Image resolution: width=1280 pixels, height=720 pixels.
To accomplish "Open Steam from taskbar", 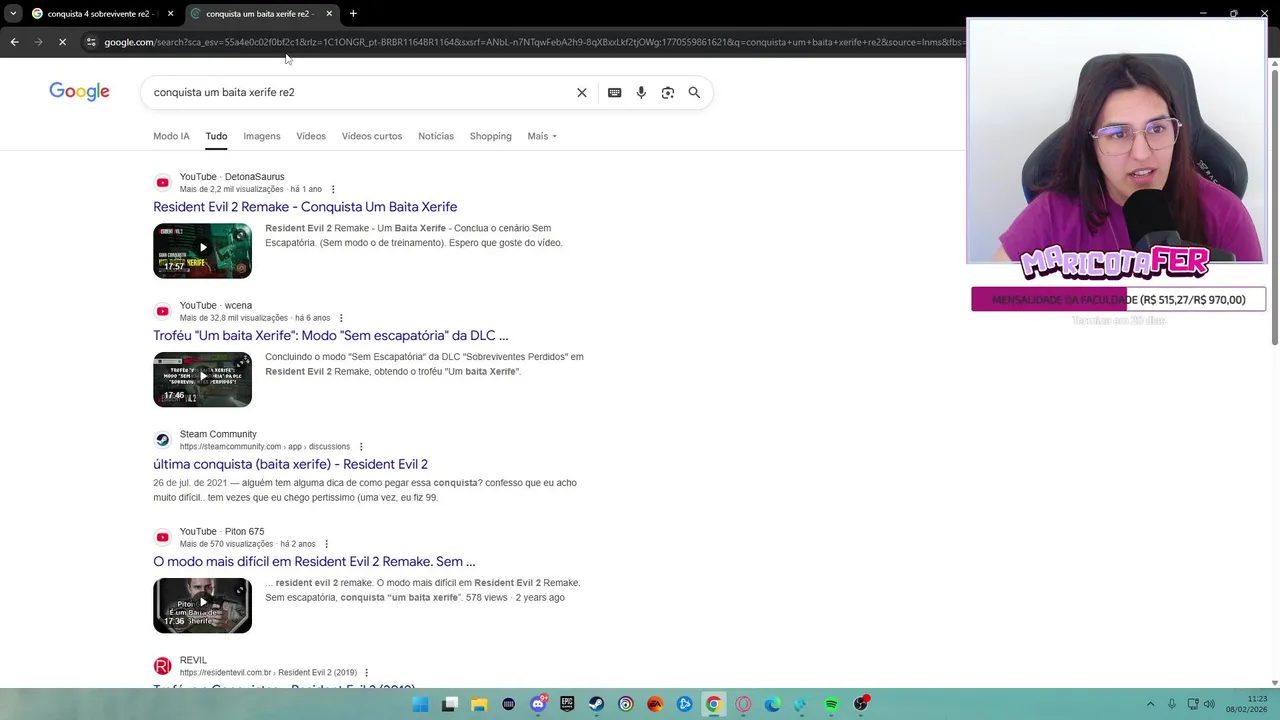I will [596, 704].
